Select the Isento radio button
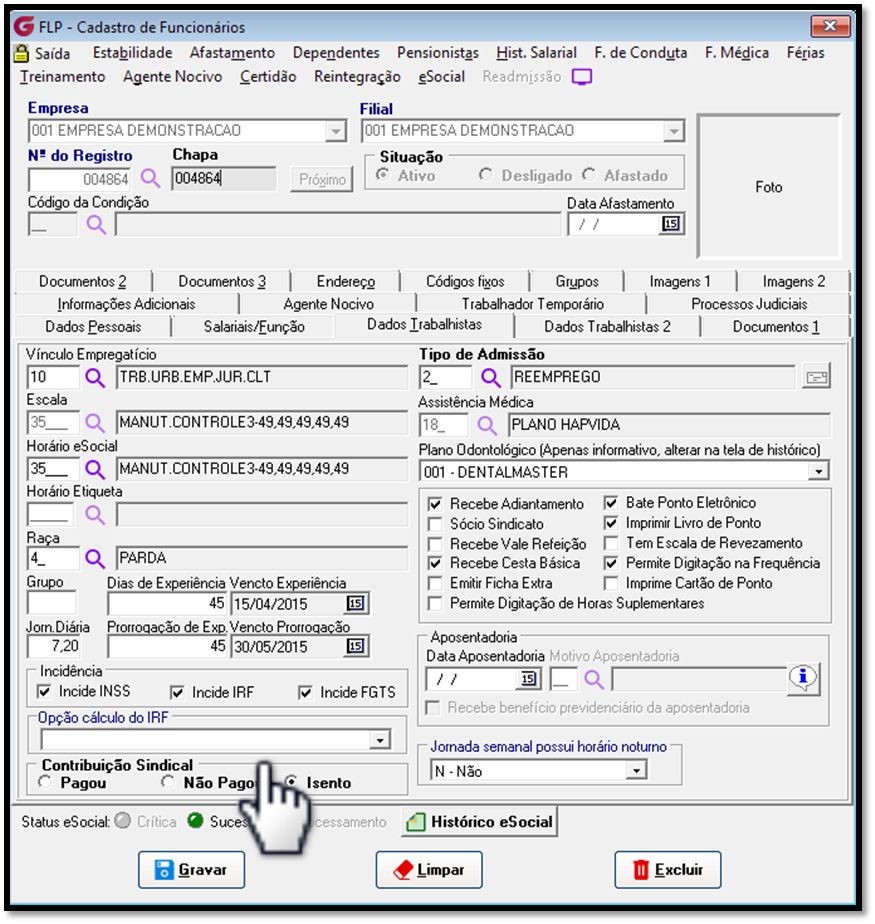 click(290, 782)
